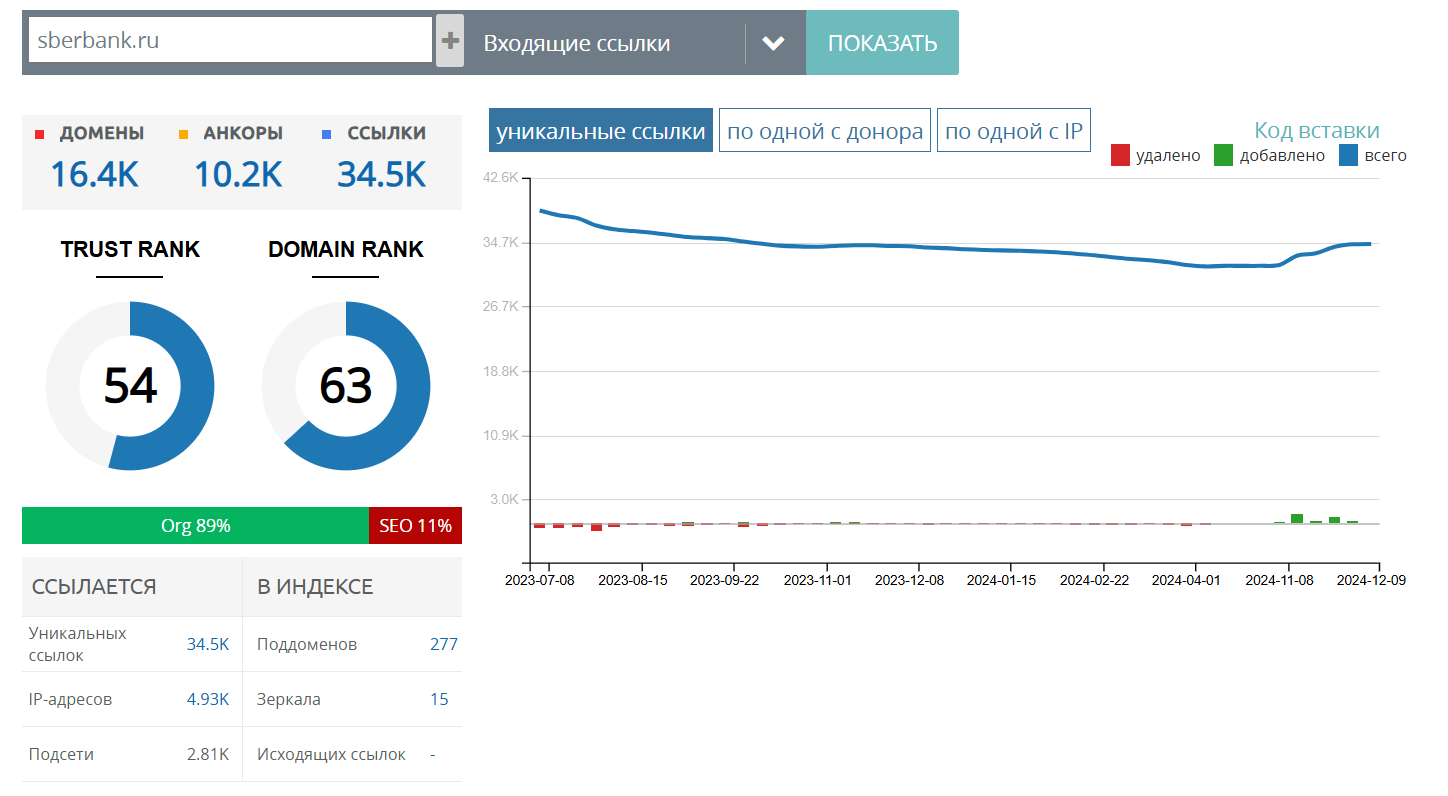Click the Зеркала value 15
The image size is (1448, 796).
pyautogui.click(x=440, y=699)
